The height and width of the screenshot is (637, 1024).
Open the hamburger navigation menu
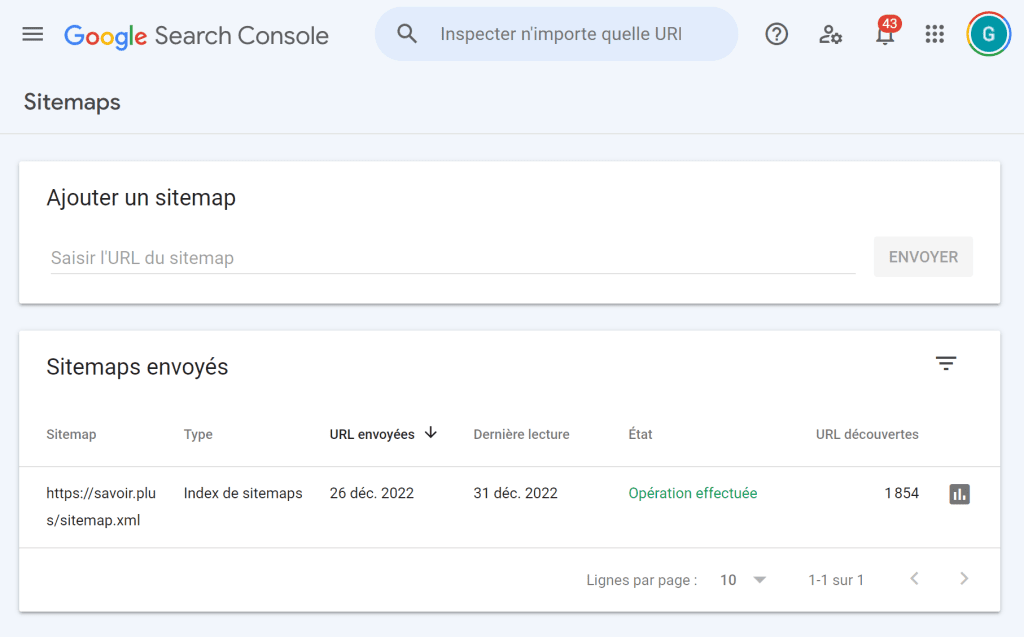tap(33, 34)
